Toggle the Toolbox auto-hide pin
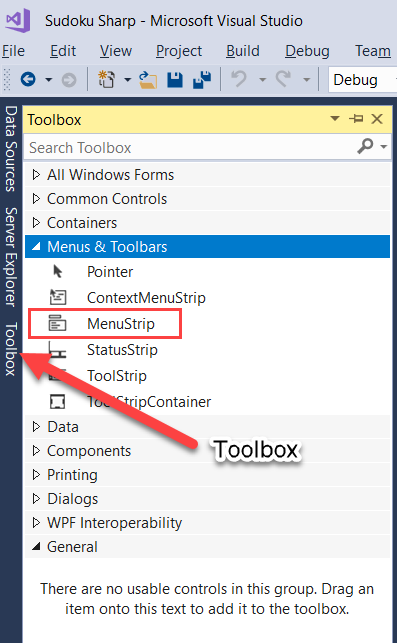 (356, 119)
